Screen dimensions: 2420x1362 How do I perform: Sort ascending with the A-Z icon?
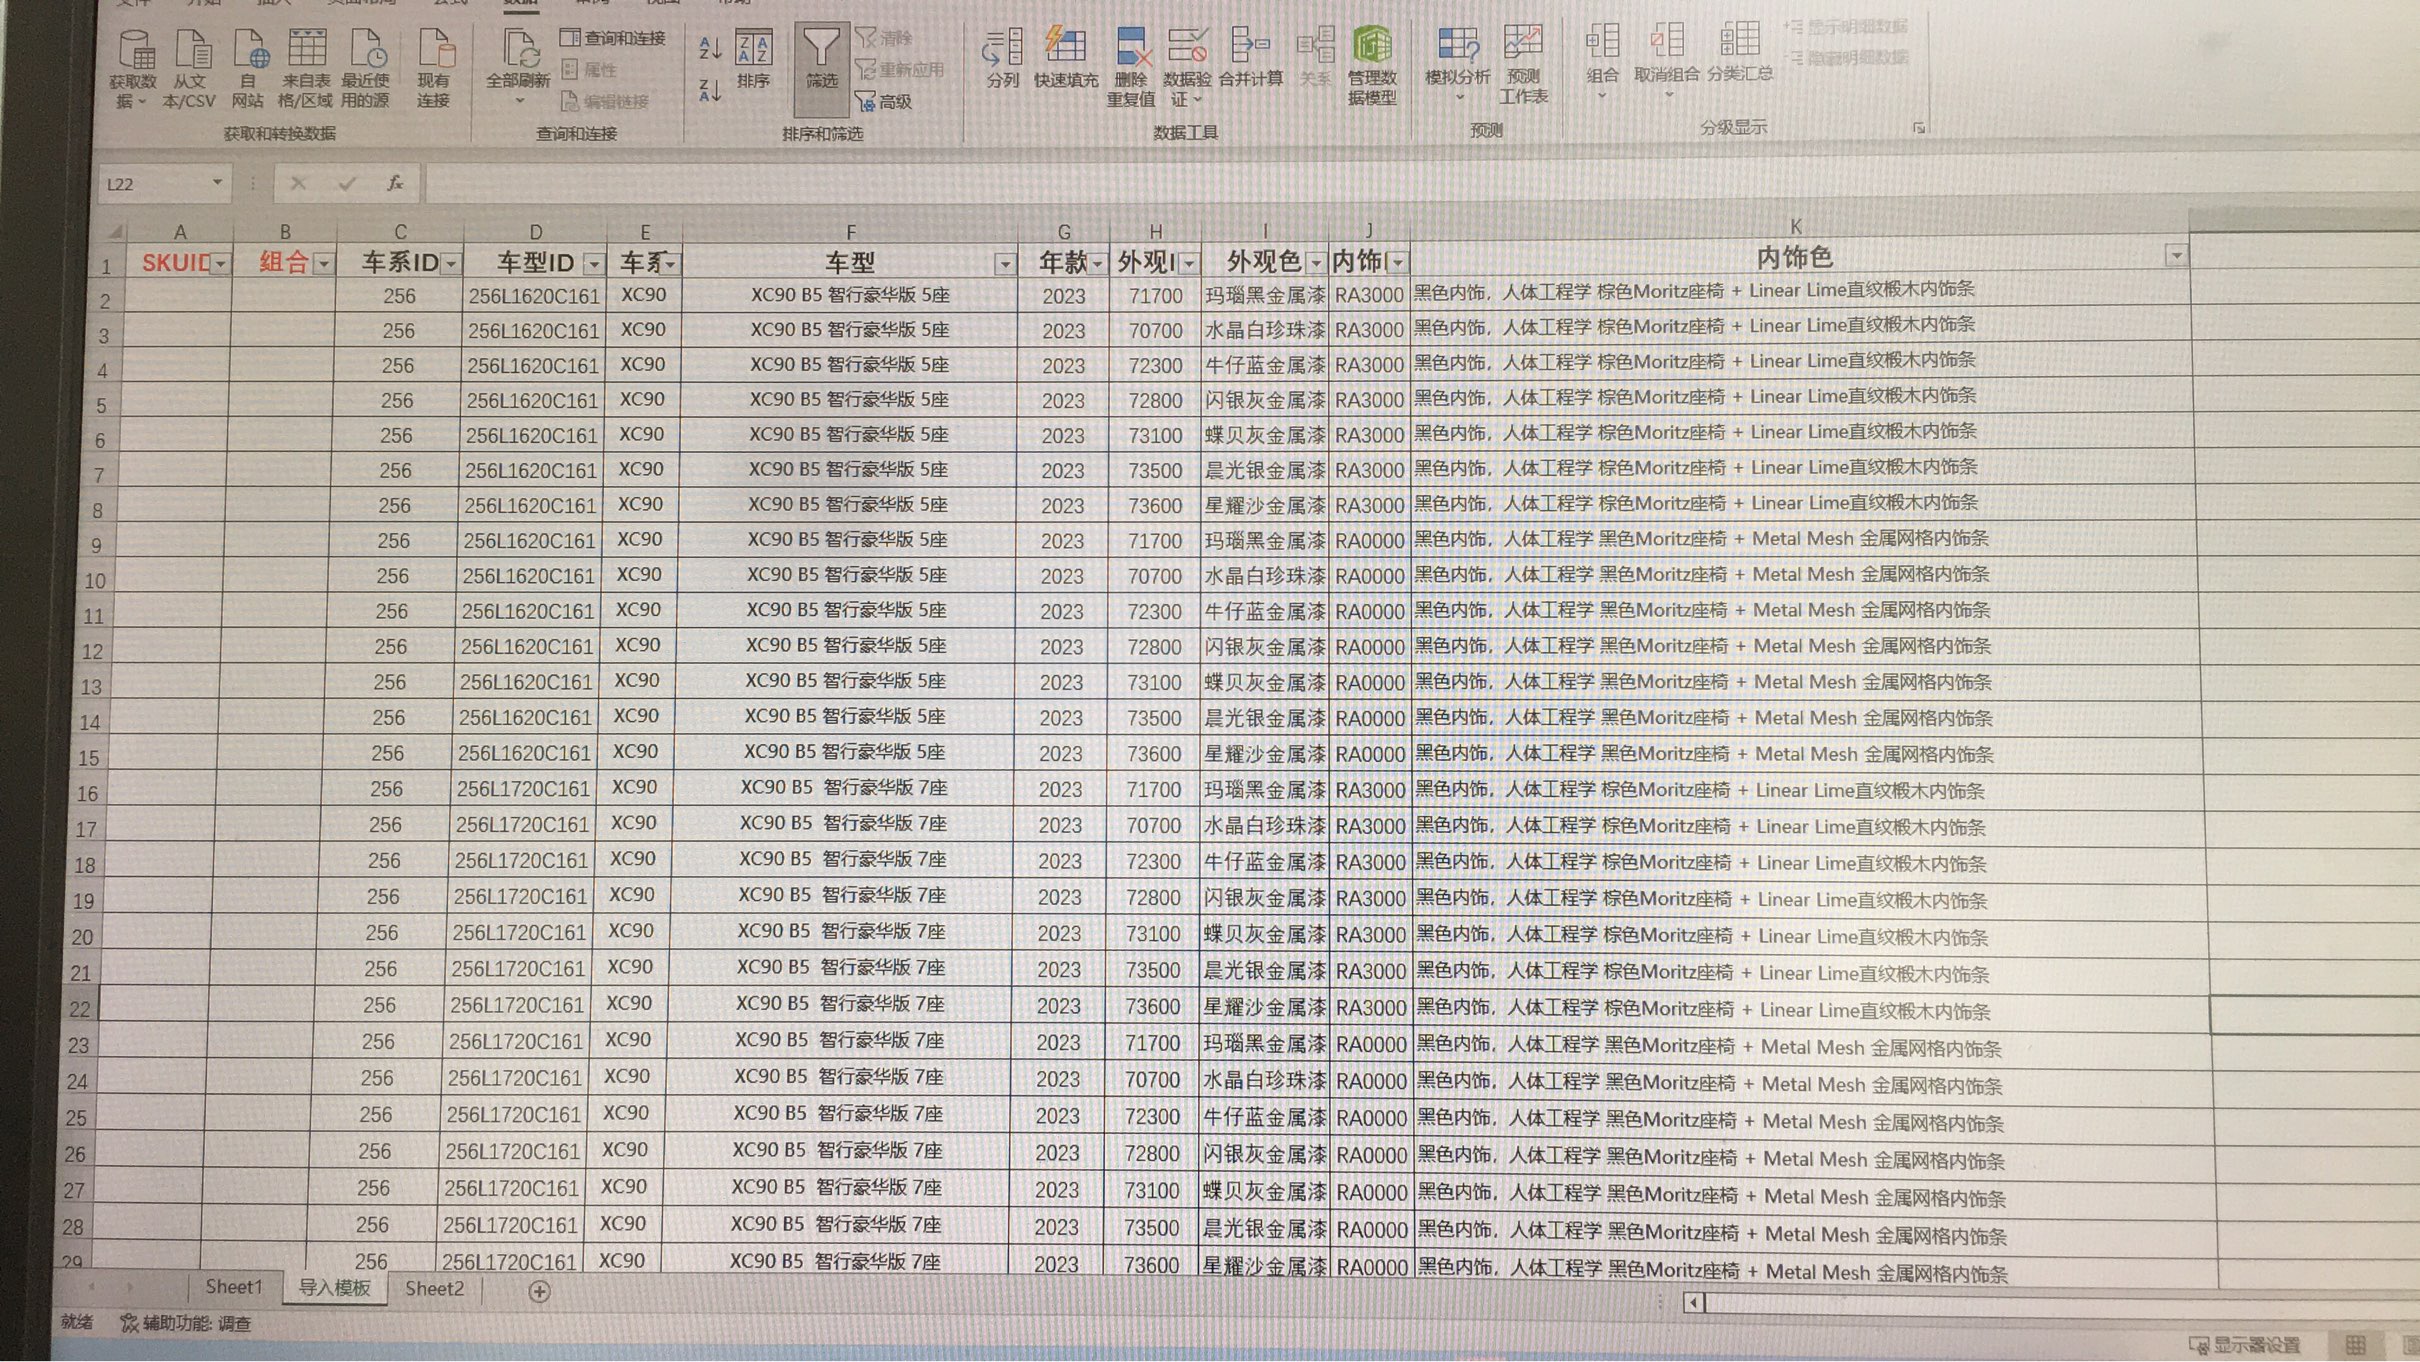coord(710,46)
